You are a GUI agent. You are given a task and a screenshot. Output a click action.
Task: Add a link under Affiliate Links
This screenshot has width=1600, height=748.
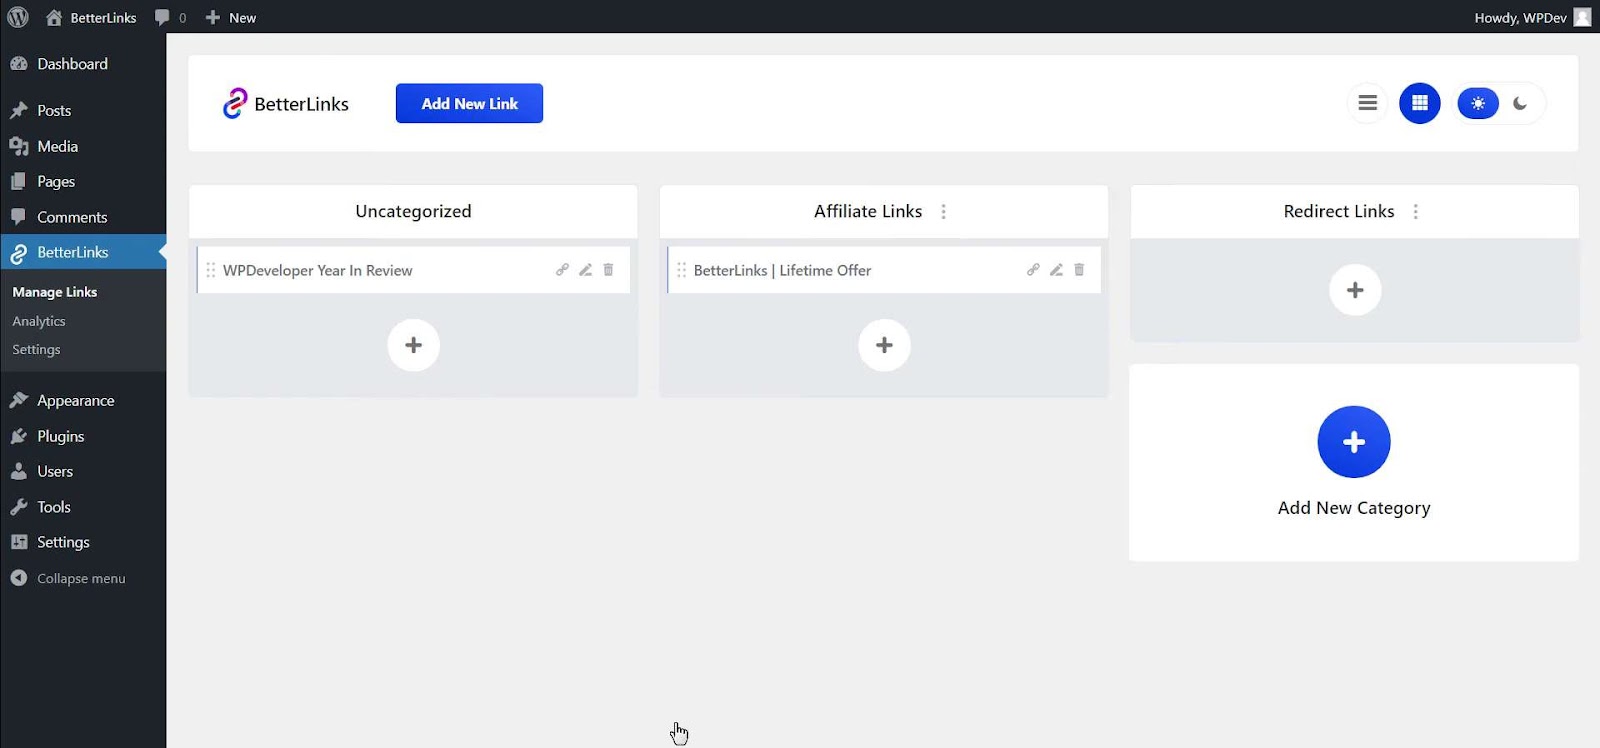tap(884, 345)
